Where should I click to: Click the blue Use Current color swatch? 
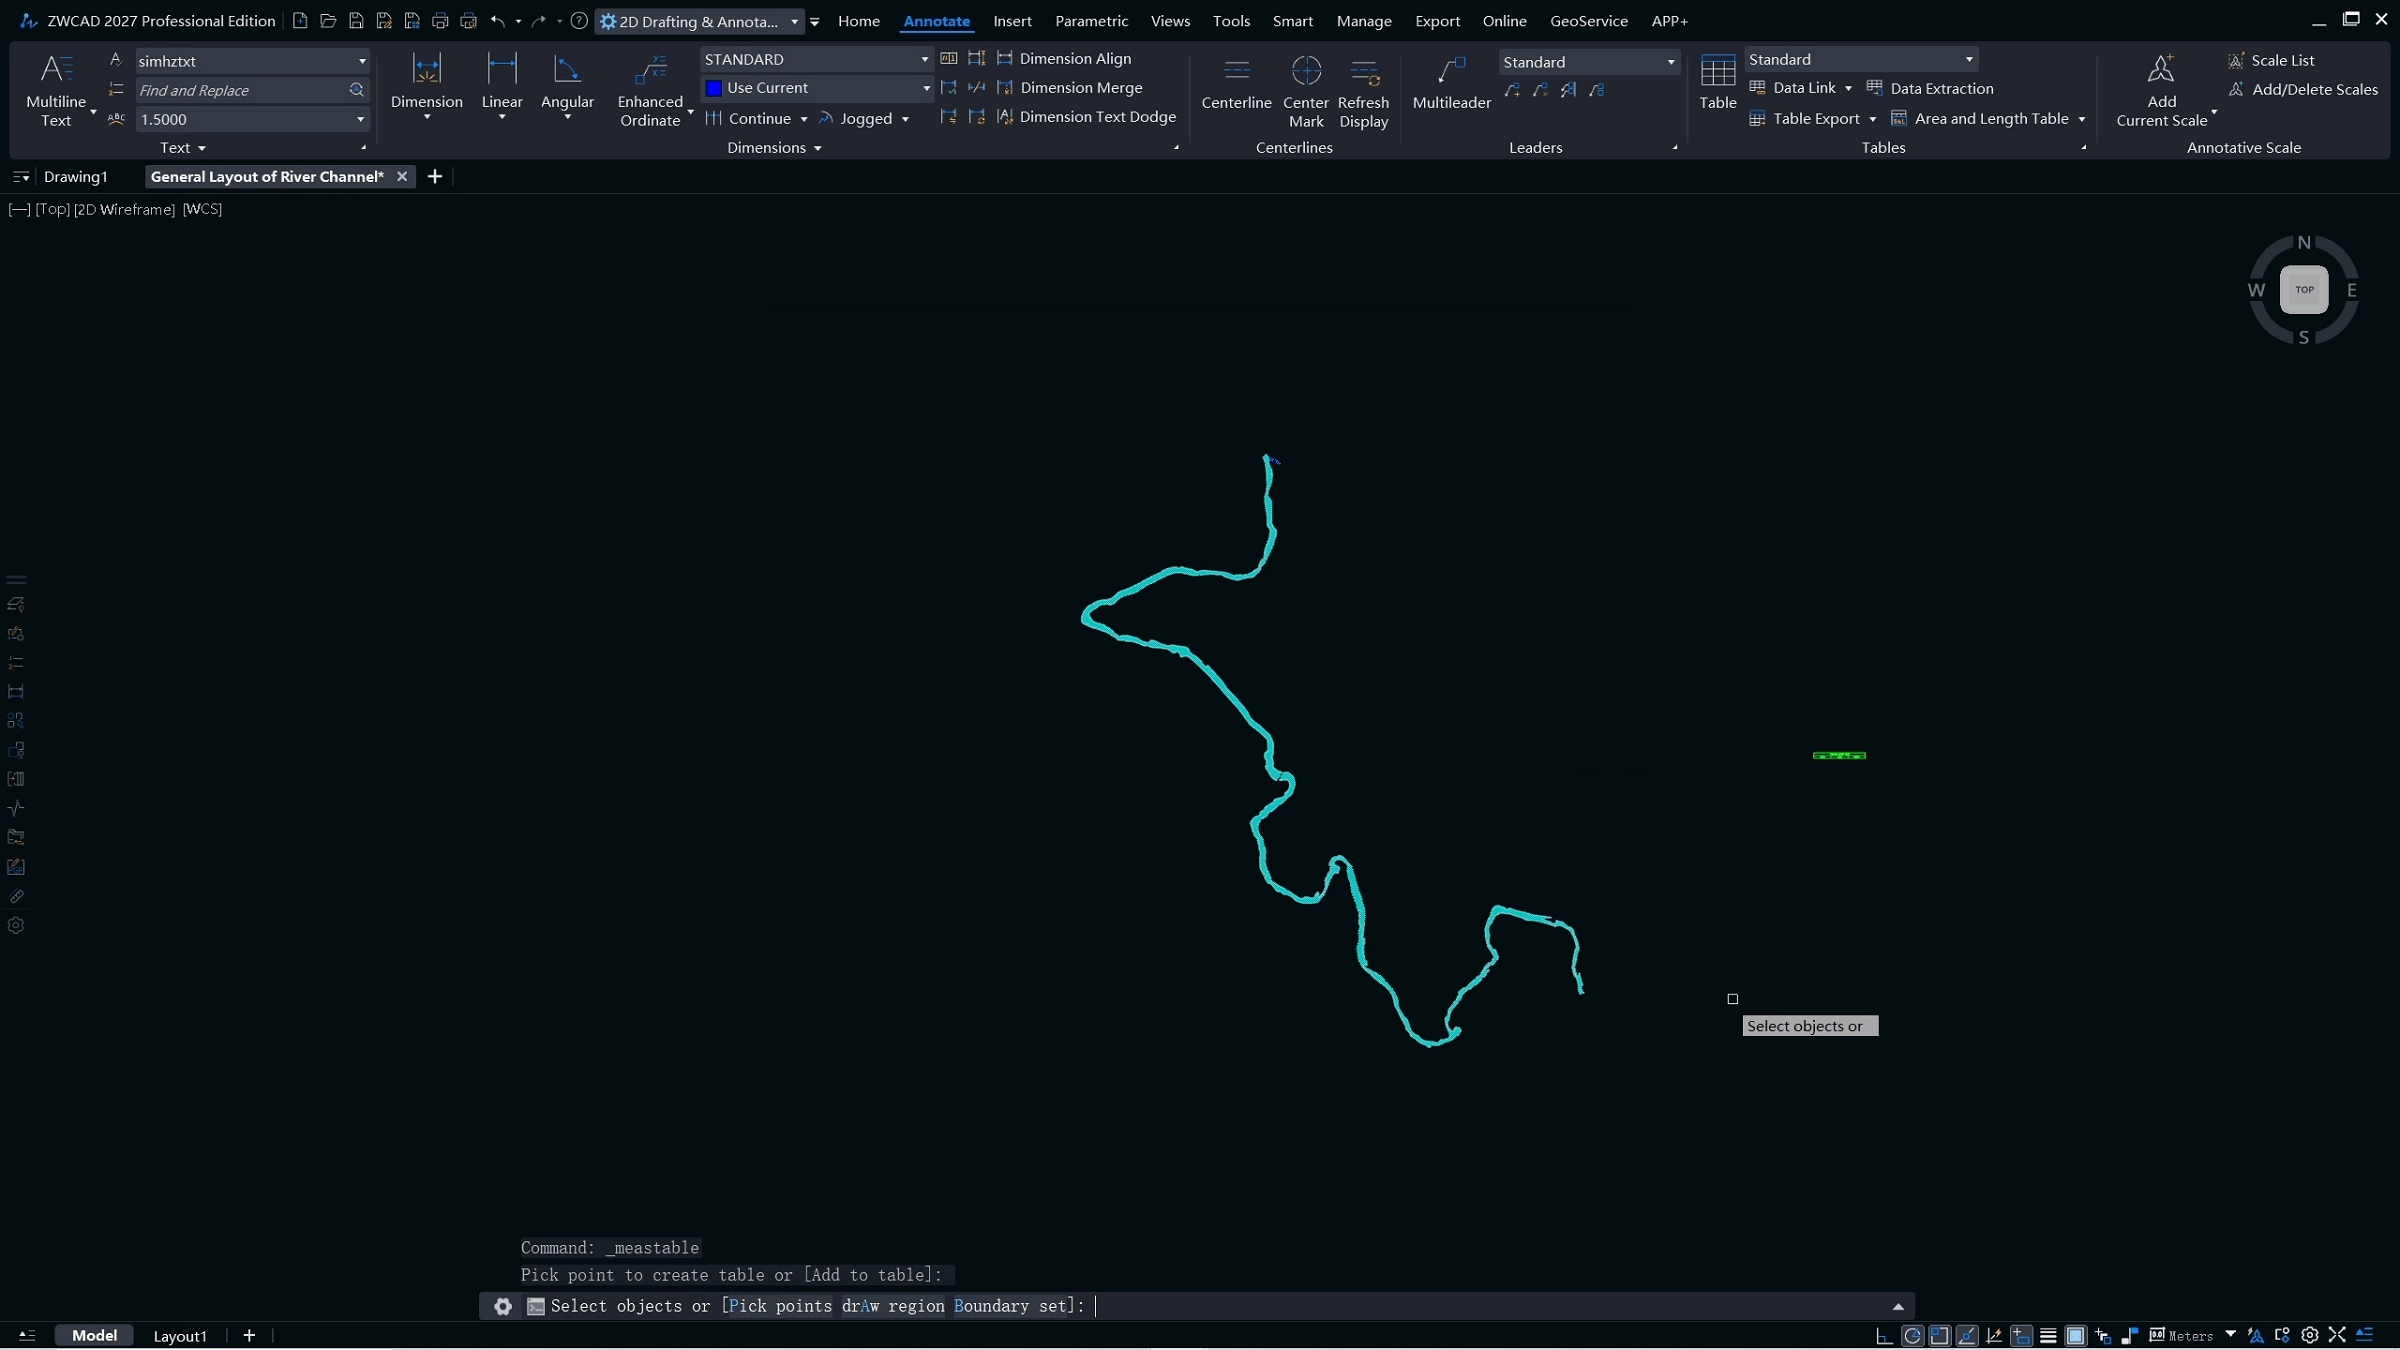[x=713, y=88]
